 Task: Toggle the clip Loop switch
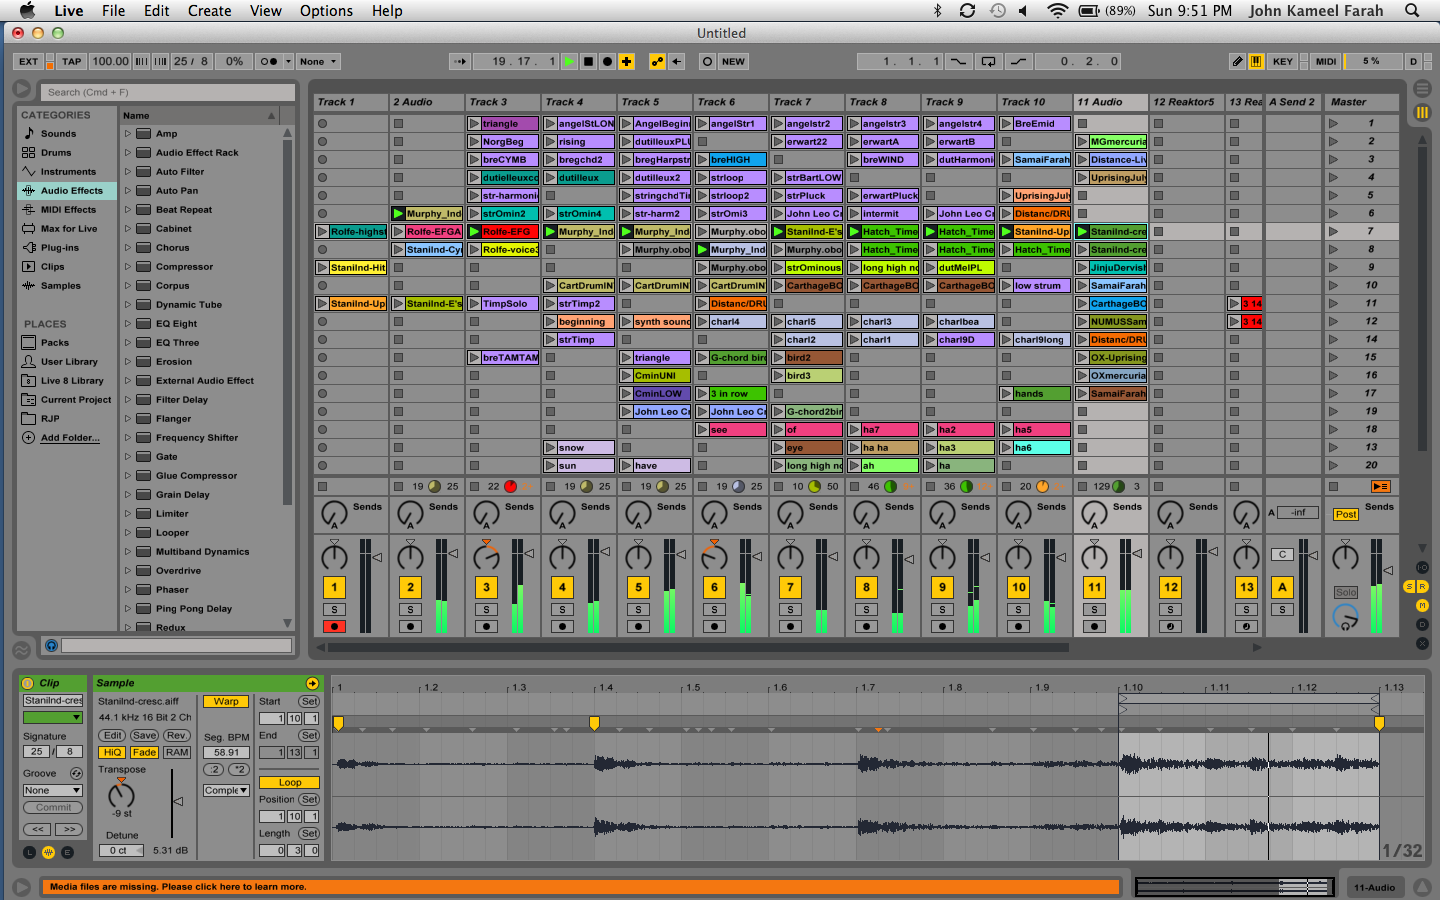(289, 783)
